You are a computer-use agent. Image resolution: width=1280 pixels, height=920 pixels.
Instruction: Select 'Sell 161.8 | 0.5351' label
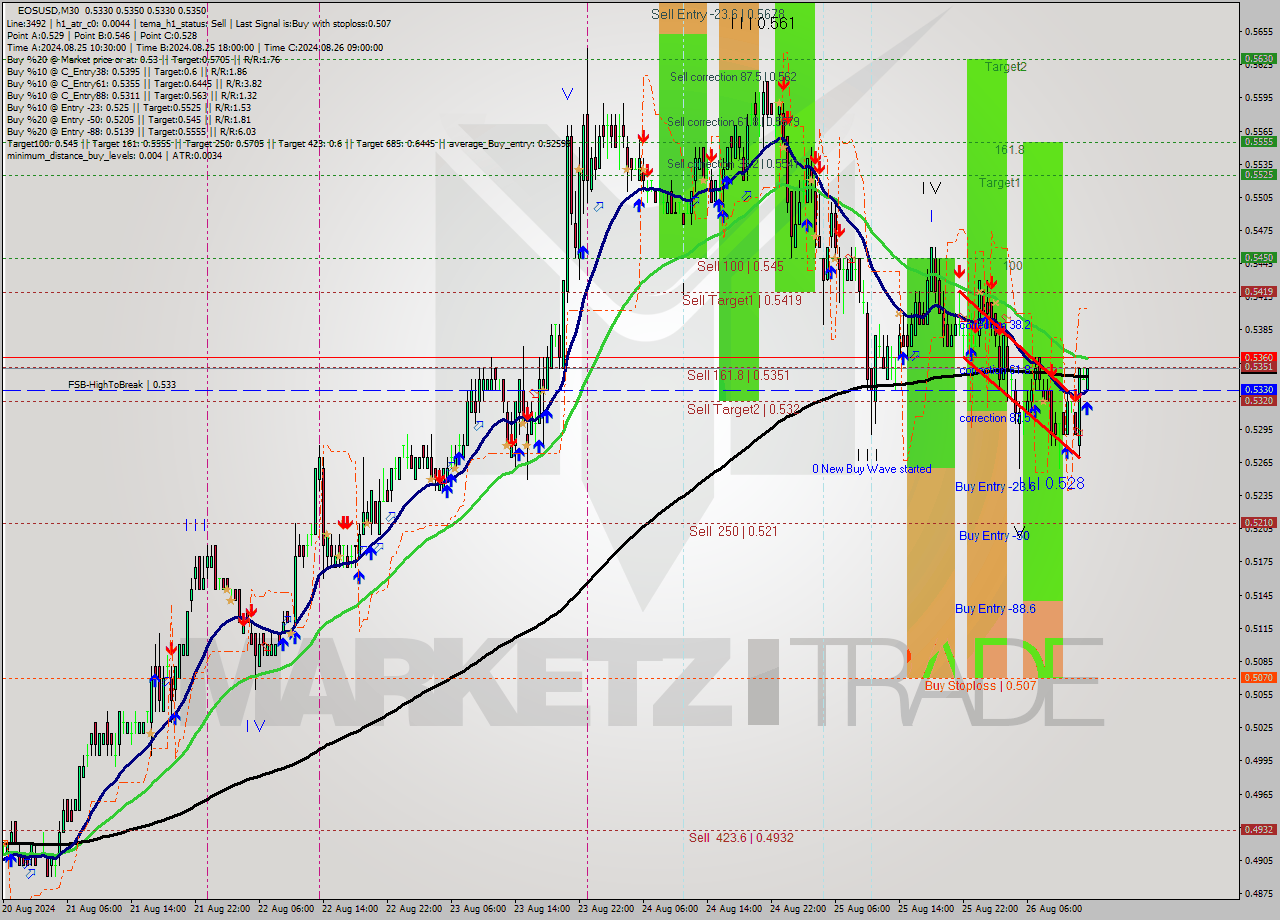738,375
